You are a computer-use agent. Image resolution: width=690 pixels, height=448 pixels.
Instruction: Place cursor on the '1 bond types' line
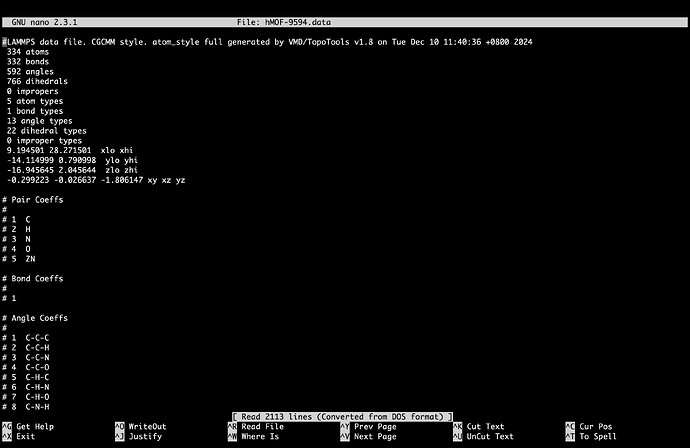click(35, 111)
